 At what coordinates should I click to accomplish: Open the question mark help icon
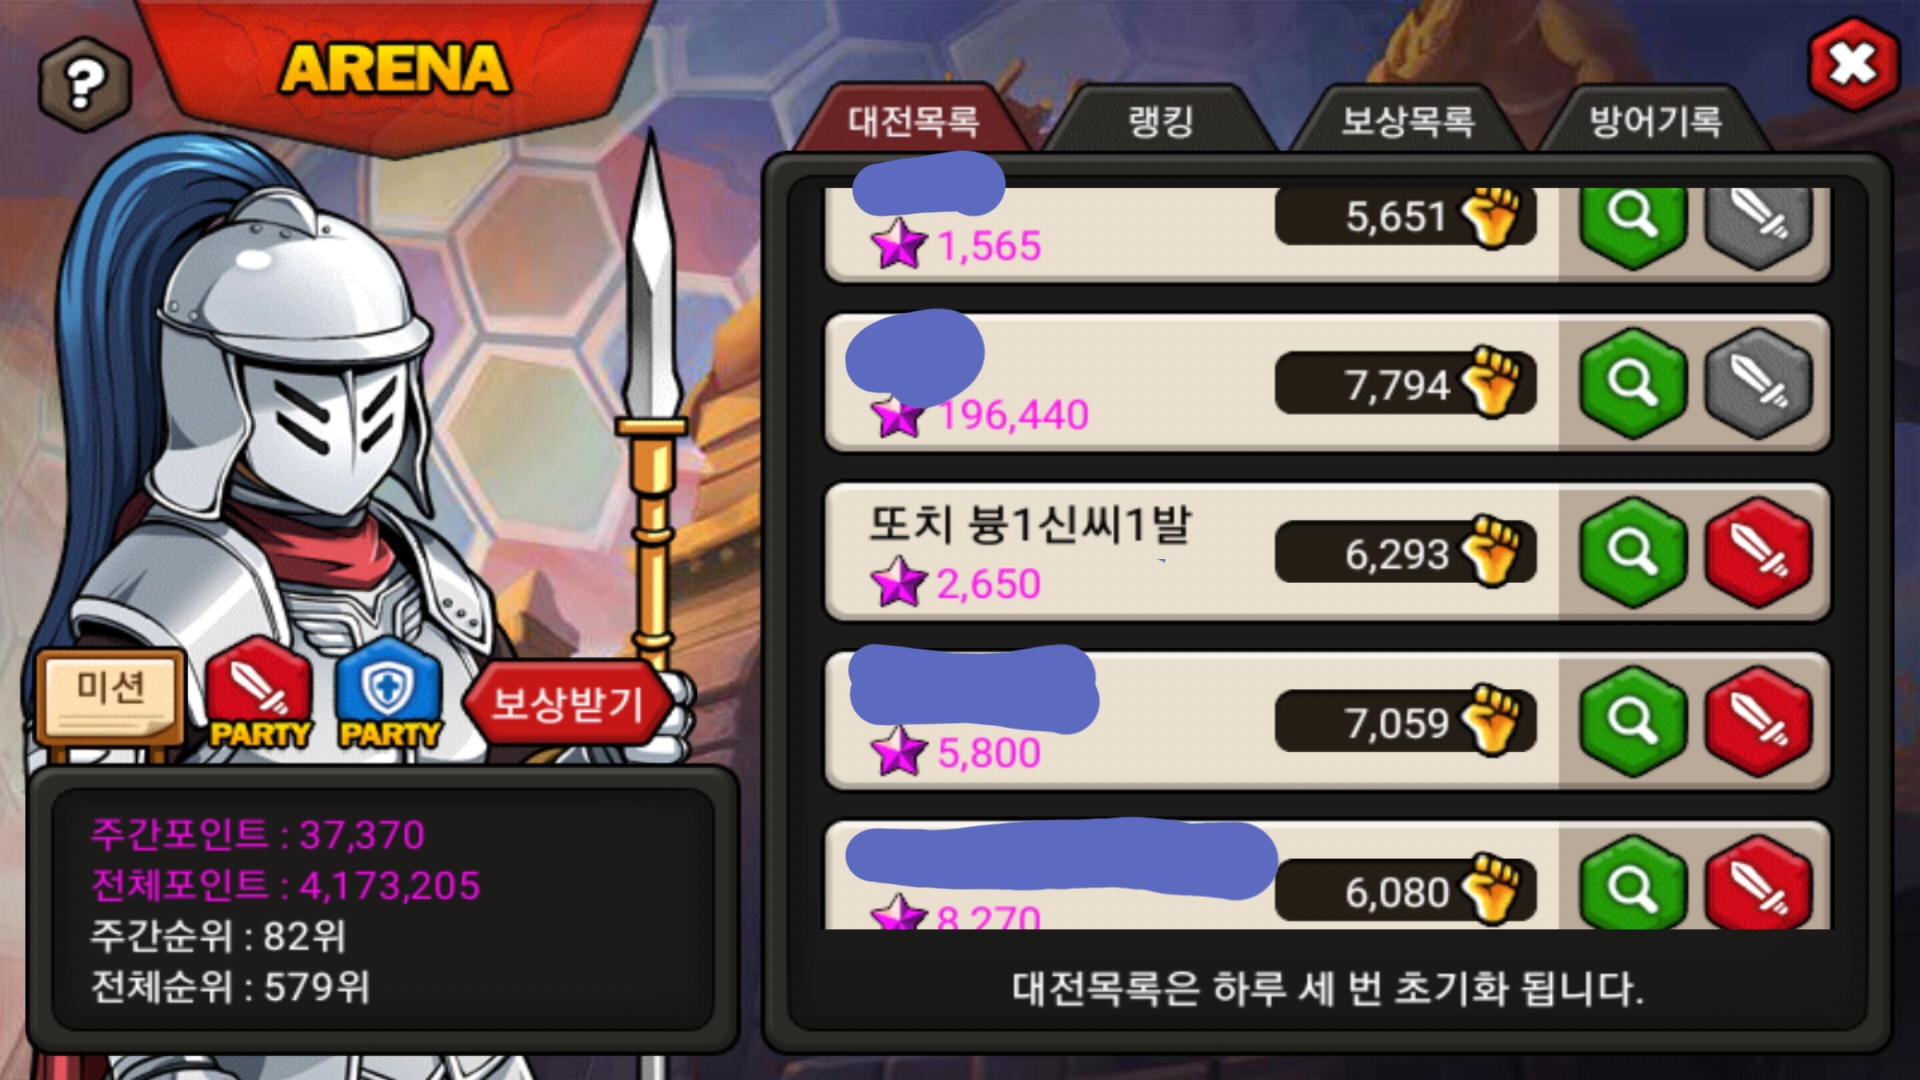coord(85,85)
